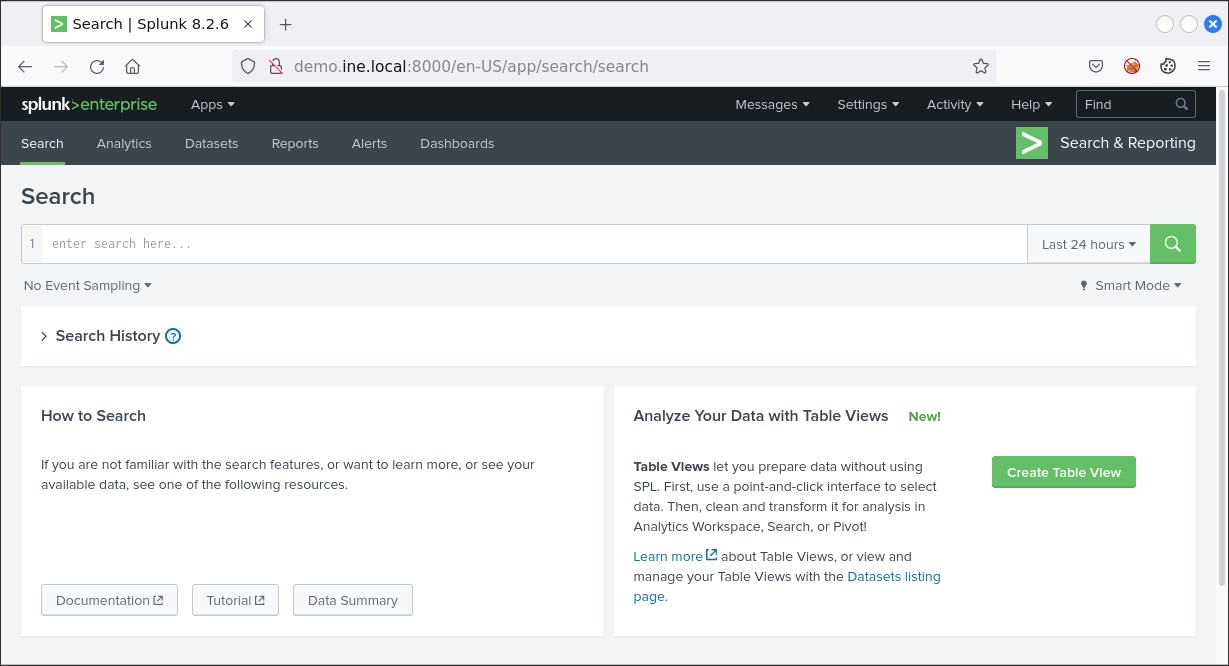Switch to the Alerts tab
Viewport: 1229px width, 666px height.
point(369,144)
